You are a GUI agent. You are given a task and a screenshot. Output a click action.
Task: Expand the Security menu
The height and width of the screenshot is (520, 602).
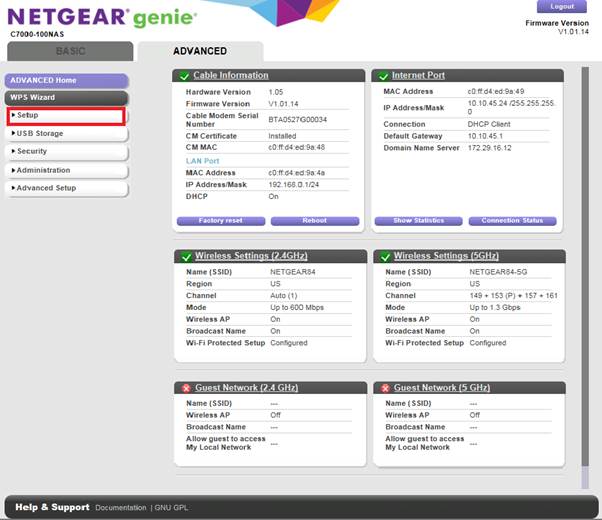67,152
